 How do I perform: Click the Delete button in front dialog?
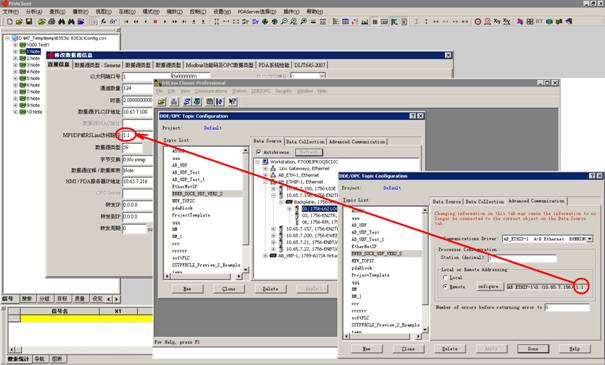point(450,348)
